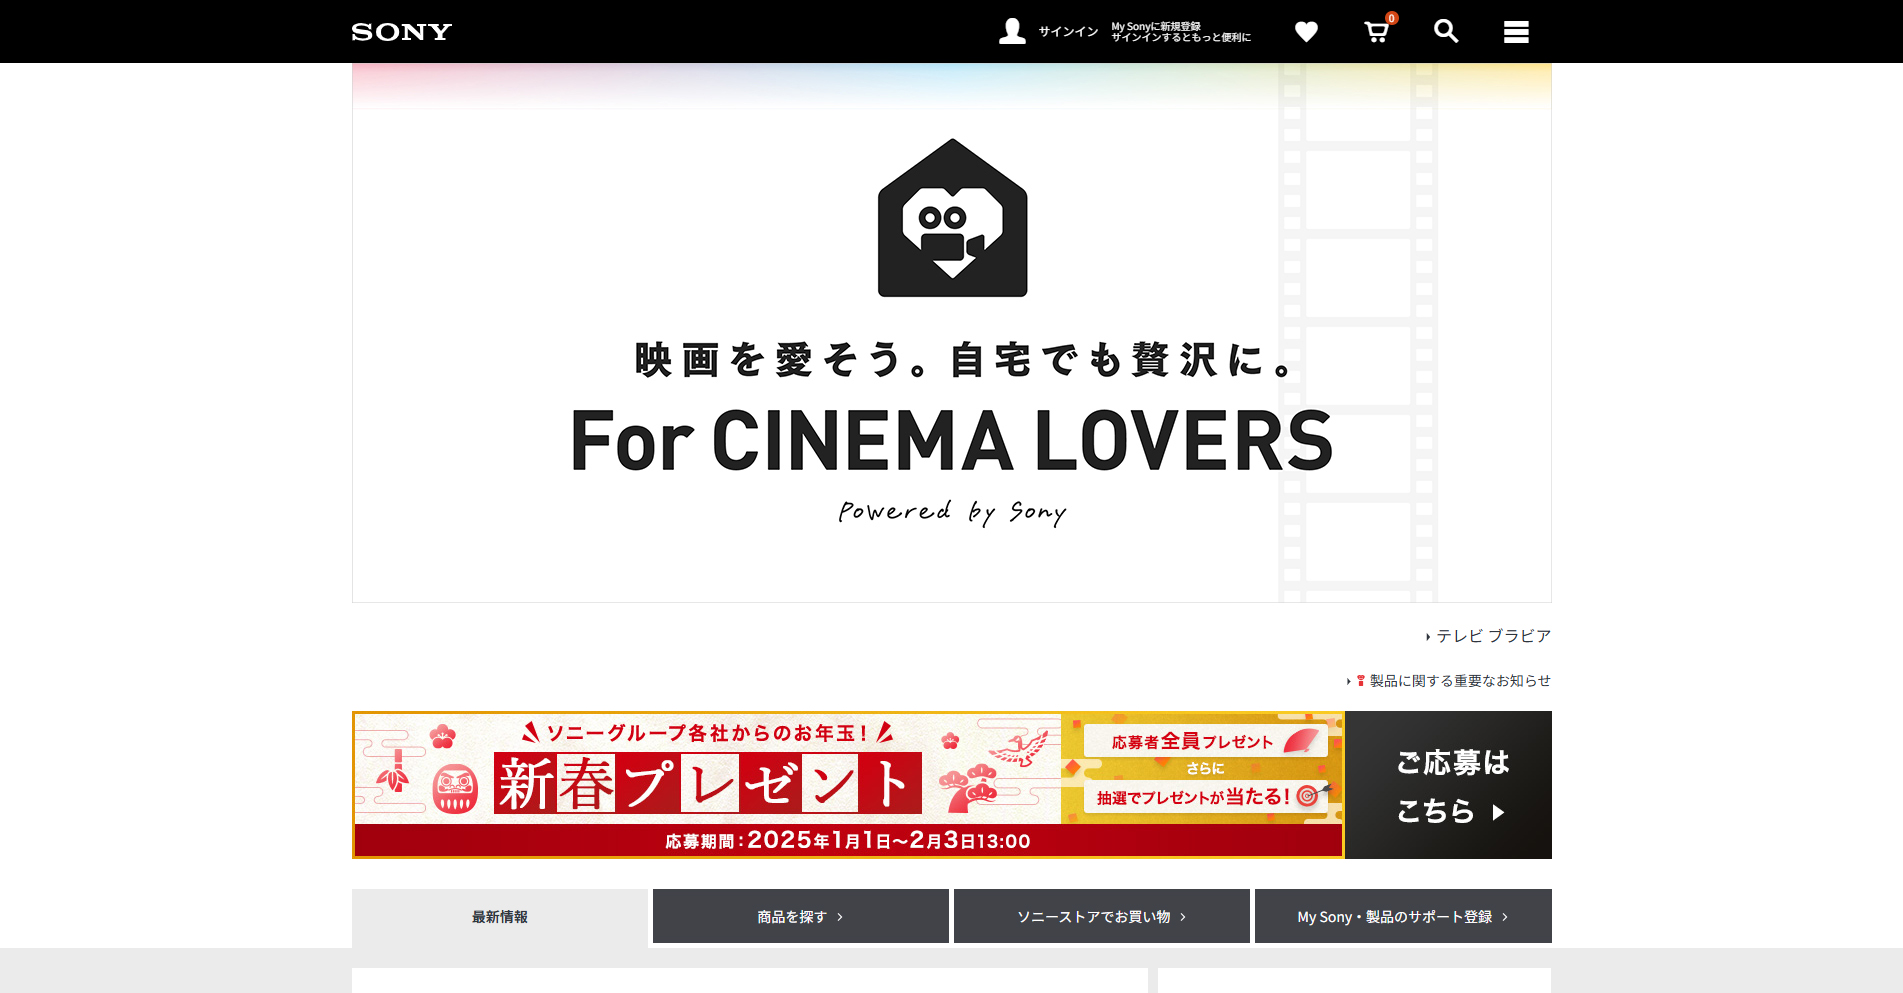Click the search magnifier icon
The height and width of the screenshot is (993, 1903).
pos(1446,31)
